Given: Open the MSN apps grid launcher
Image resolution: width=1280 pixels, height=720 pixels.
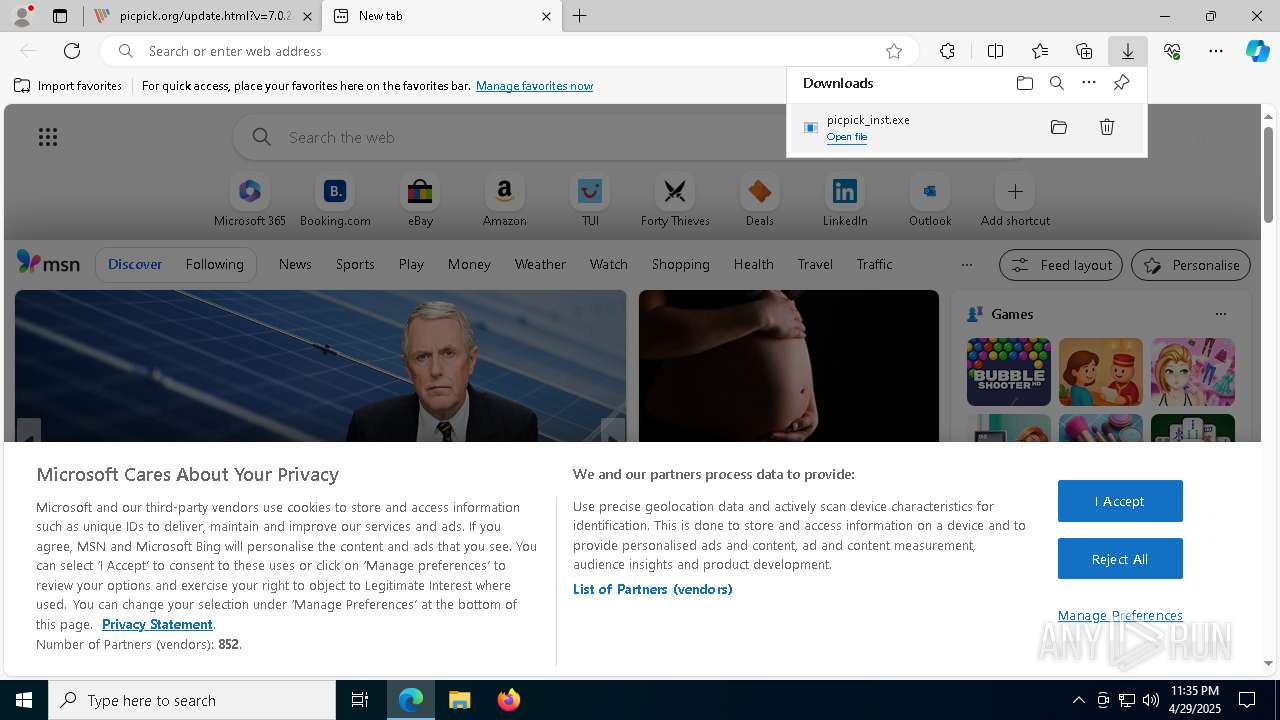Looking at the screenshot, I should click(x=48, y=137).
